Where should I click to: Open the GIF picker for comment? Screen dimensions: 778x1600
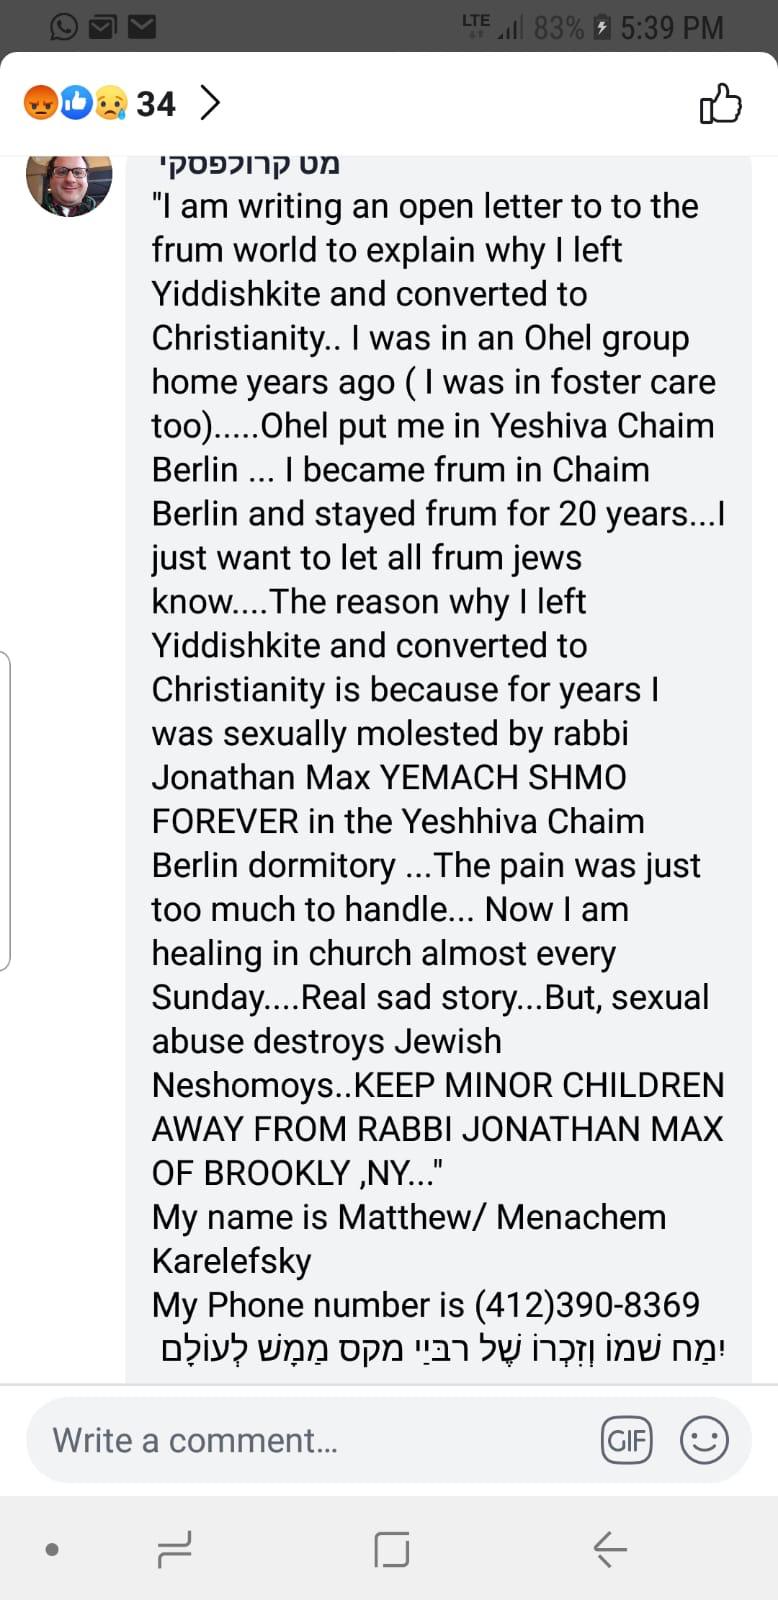pos(626,1440)
